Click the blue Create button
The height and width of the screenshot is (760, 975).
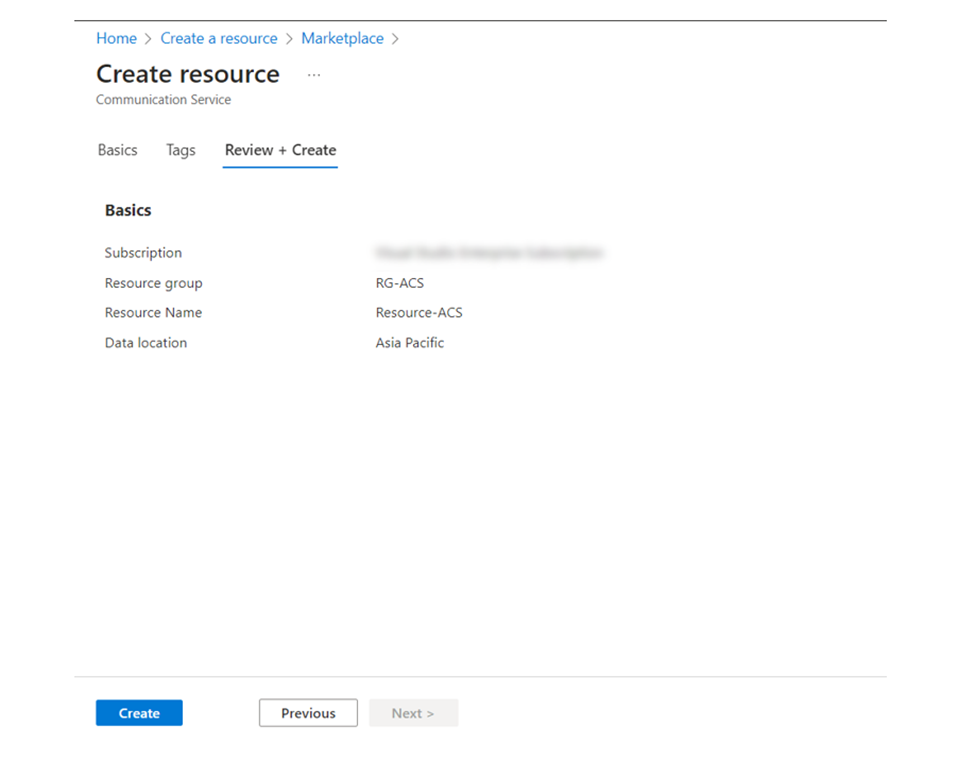(x=139, y=713)
